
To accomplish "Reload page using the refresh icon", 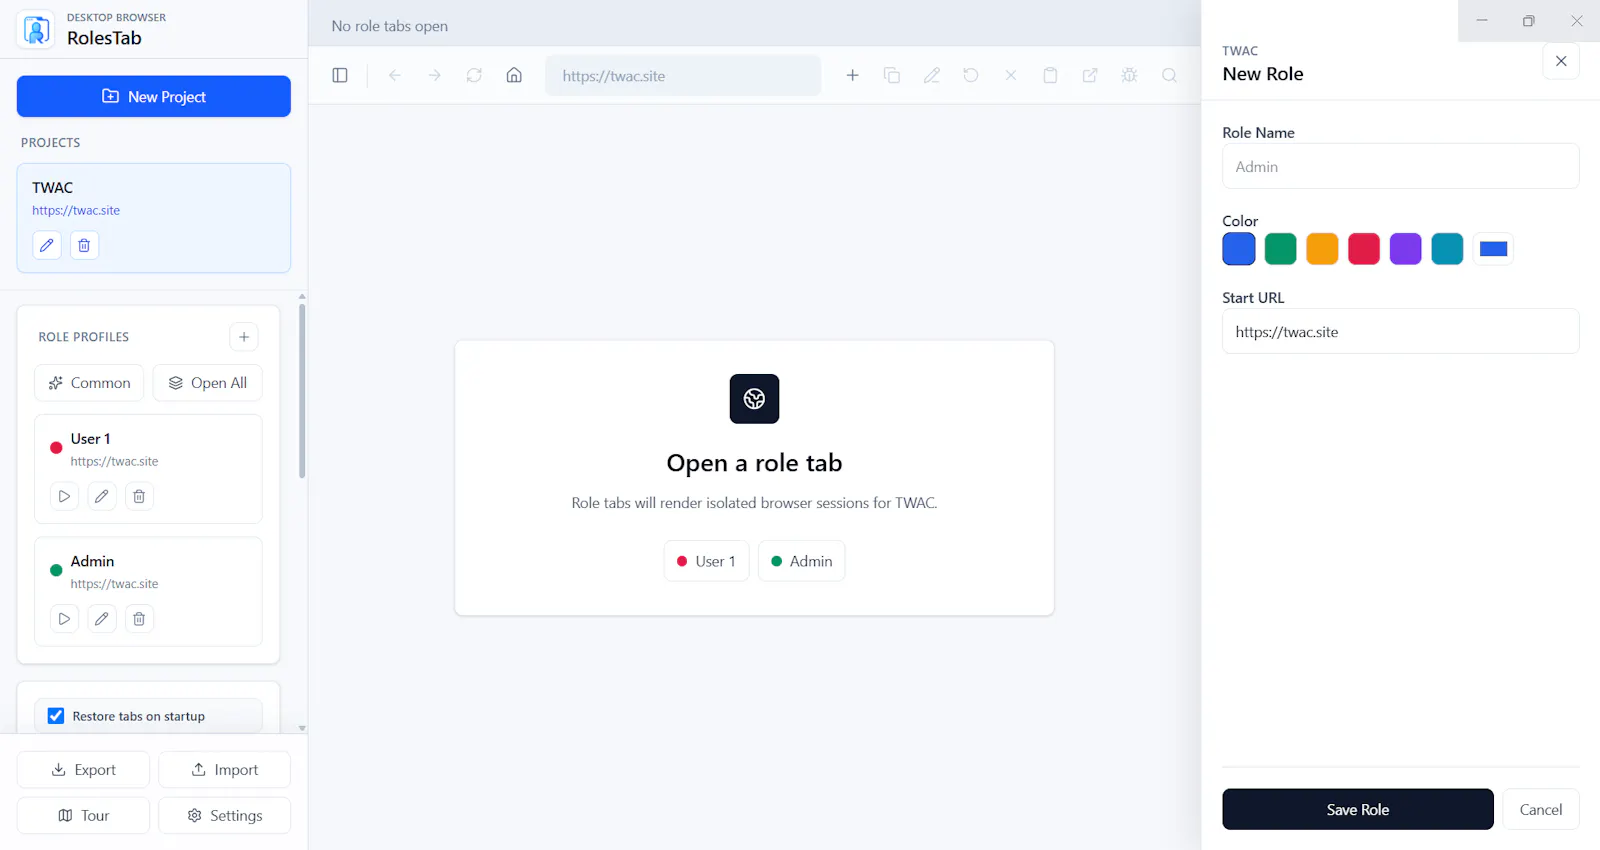I will [474, 75].
